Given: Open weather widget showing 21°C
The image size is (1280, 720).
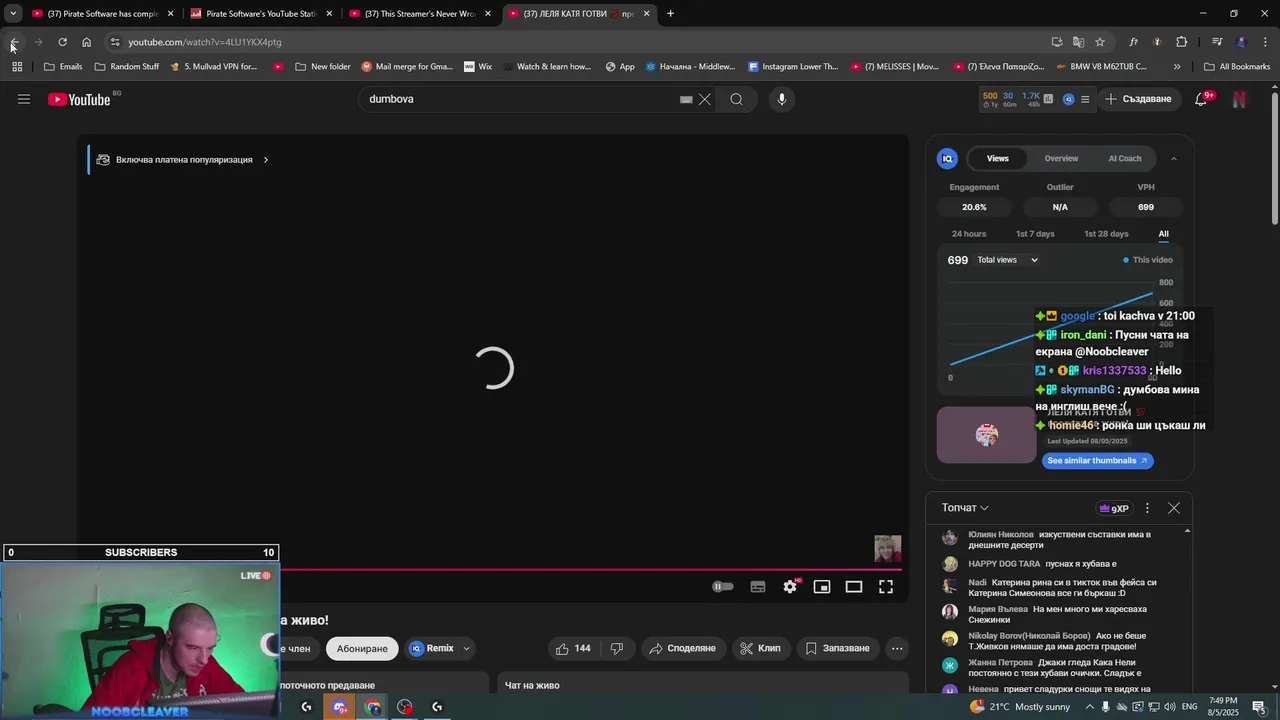Looking at the screenshot, I should (x=1020, y=707).
